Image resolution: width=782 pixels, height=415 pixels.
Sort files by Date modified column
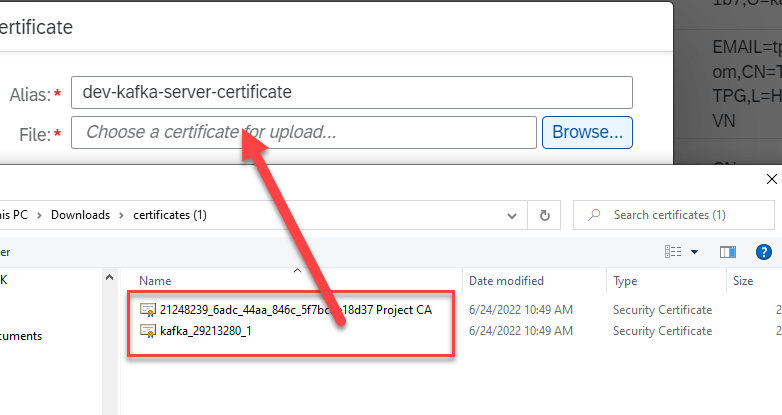(506, 281)
